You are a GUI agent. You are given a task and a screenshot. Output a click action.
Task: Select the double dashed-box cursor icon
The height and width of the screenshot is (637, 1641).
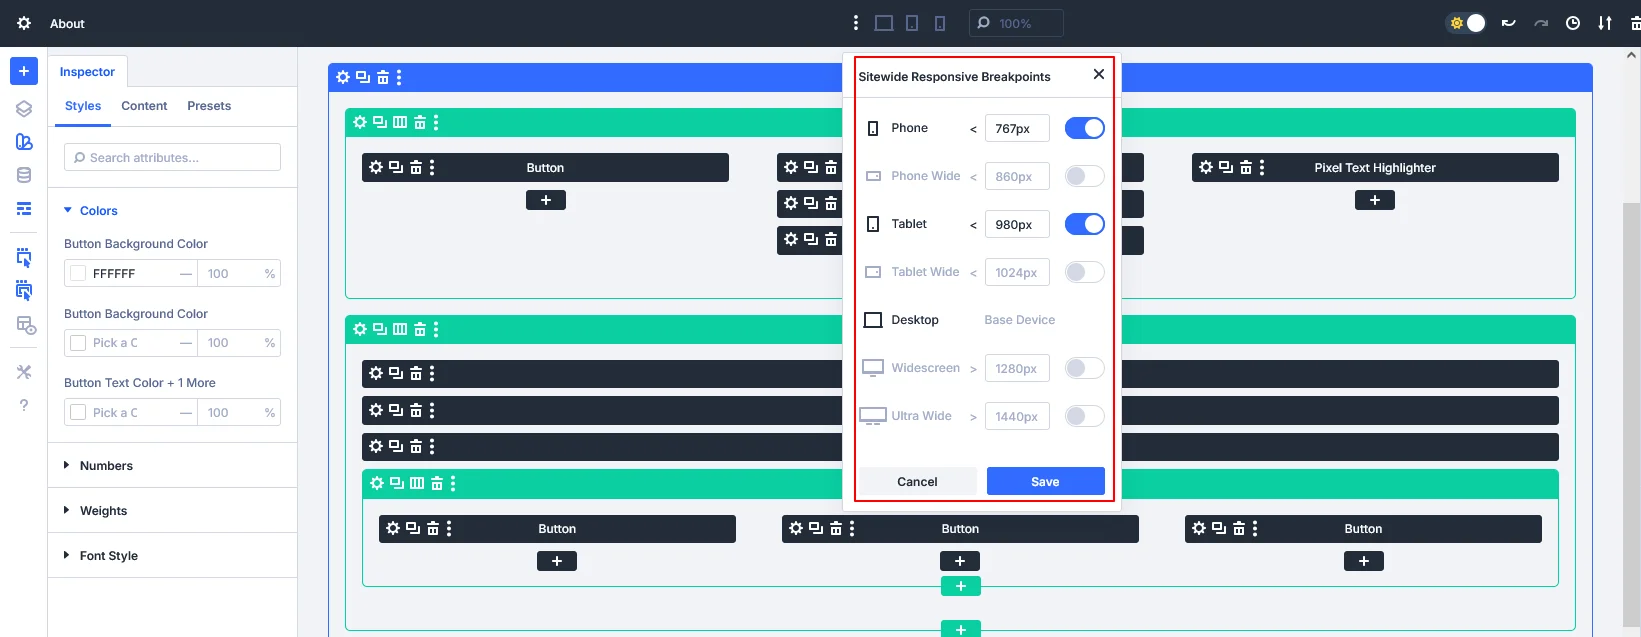[24, 291]
